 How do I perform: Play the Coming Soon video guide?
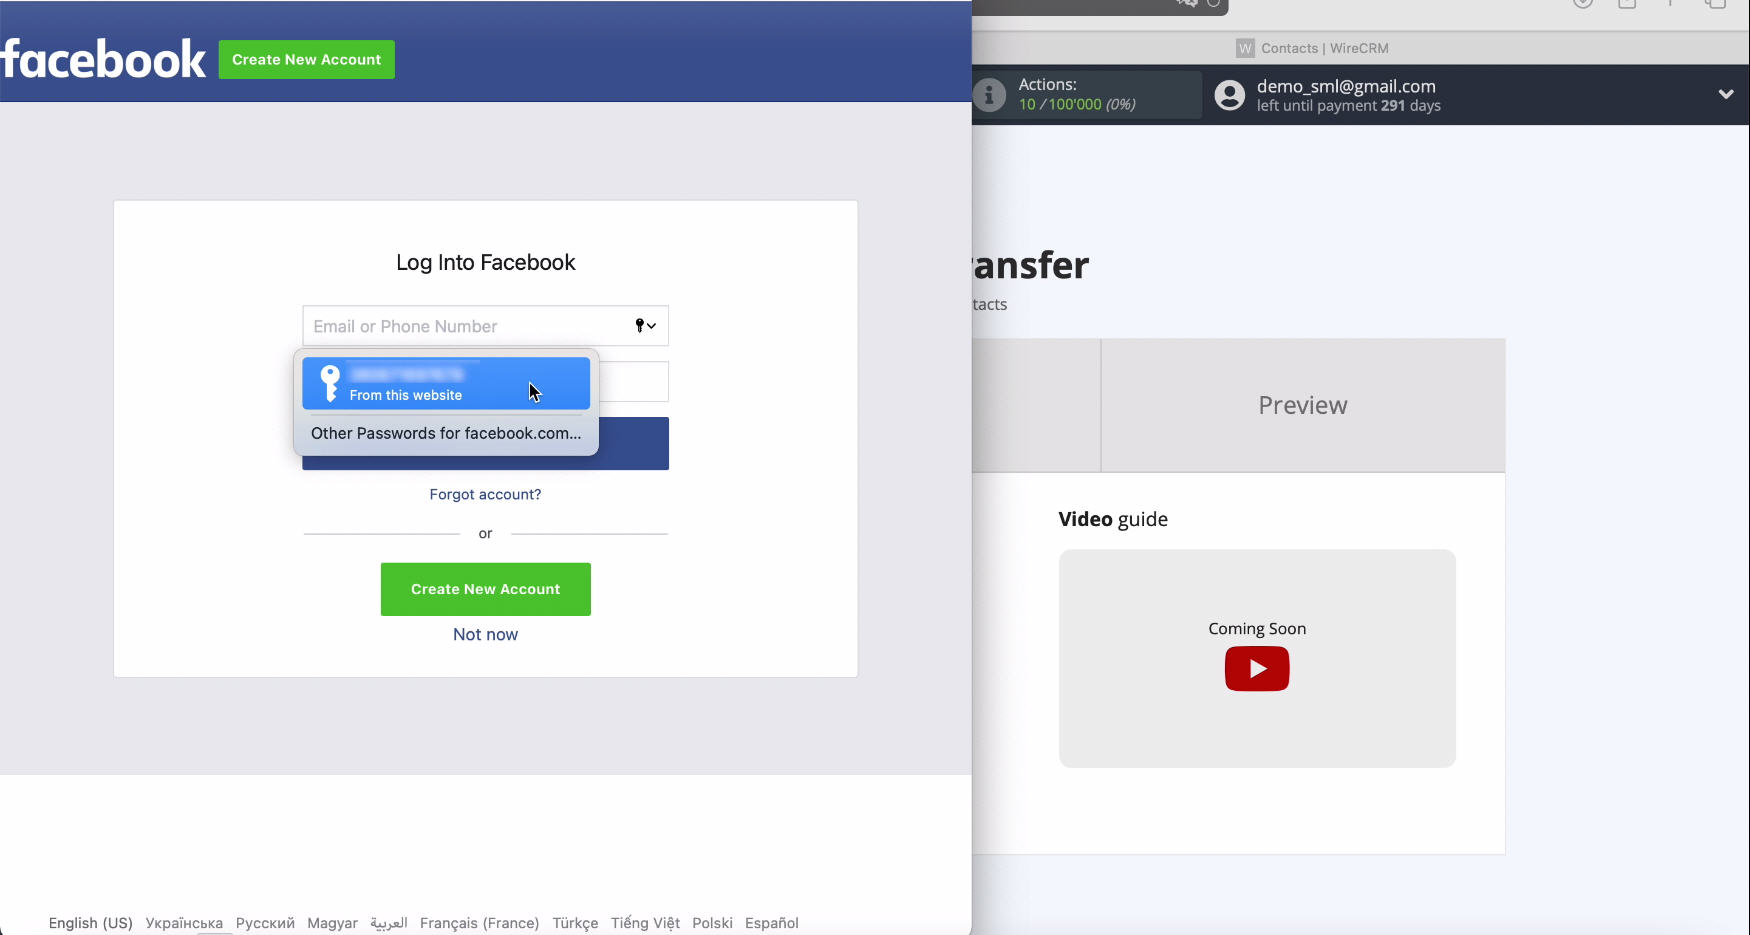pyautogui.click(x=1257, y=669)
